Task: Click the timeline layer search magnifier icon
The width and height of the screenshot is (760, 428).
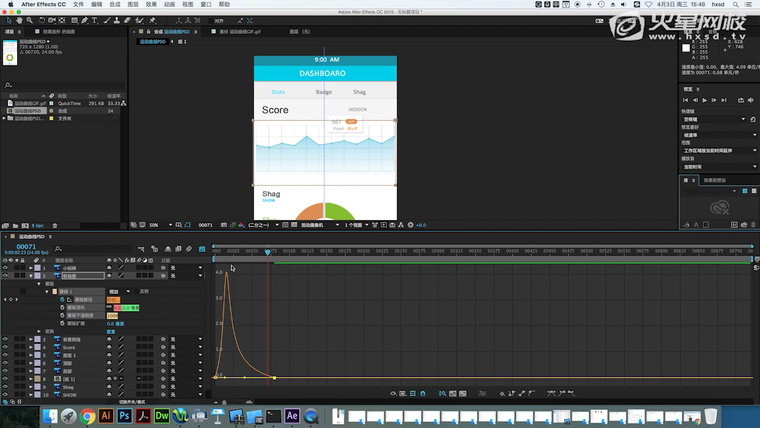Action: point(59,249)
